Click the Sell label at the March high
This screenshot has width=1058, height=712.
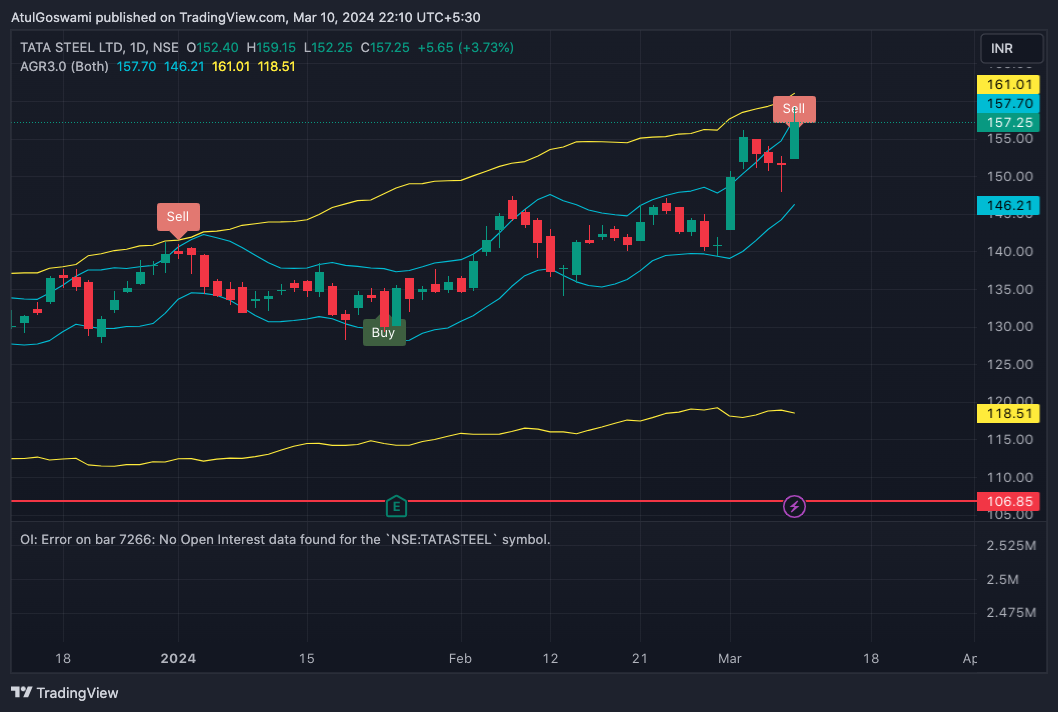pos(794,109)
